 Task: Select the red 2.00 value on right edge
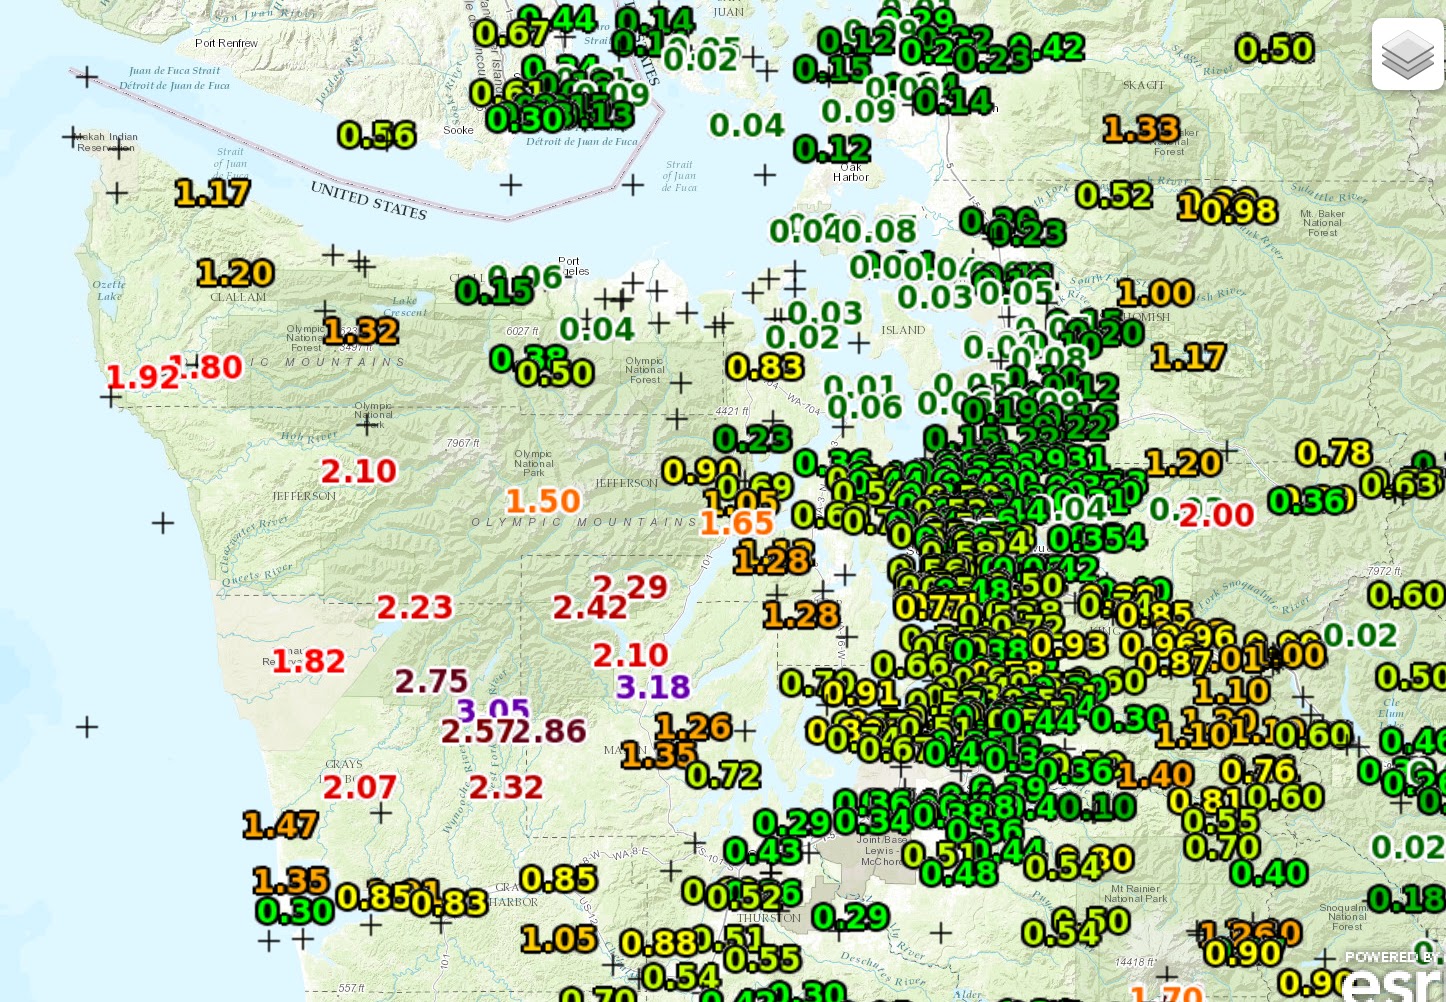coord(1216,514)
